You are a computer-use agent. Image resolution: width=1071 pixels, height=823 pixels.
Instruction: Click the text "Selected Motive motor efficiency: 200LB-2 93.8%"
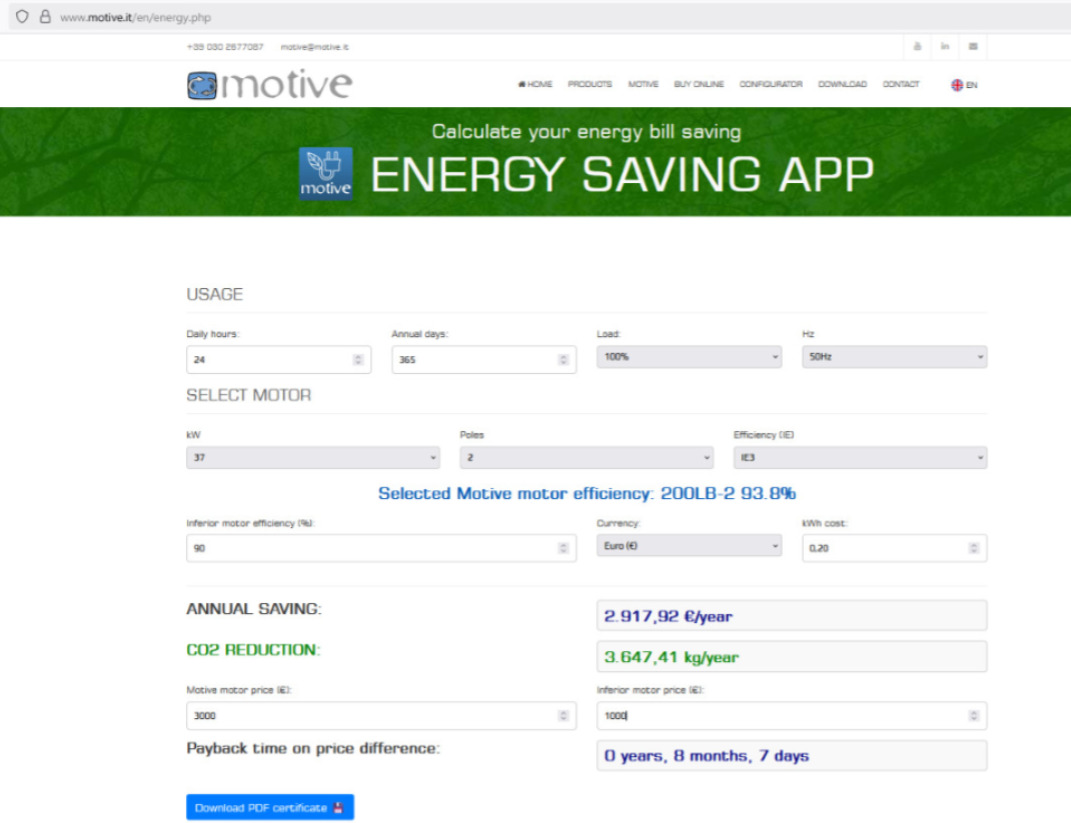coord(587,493)
